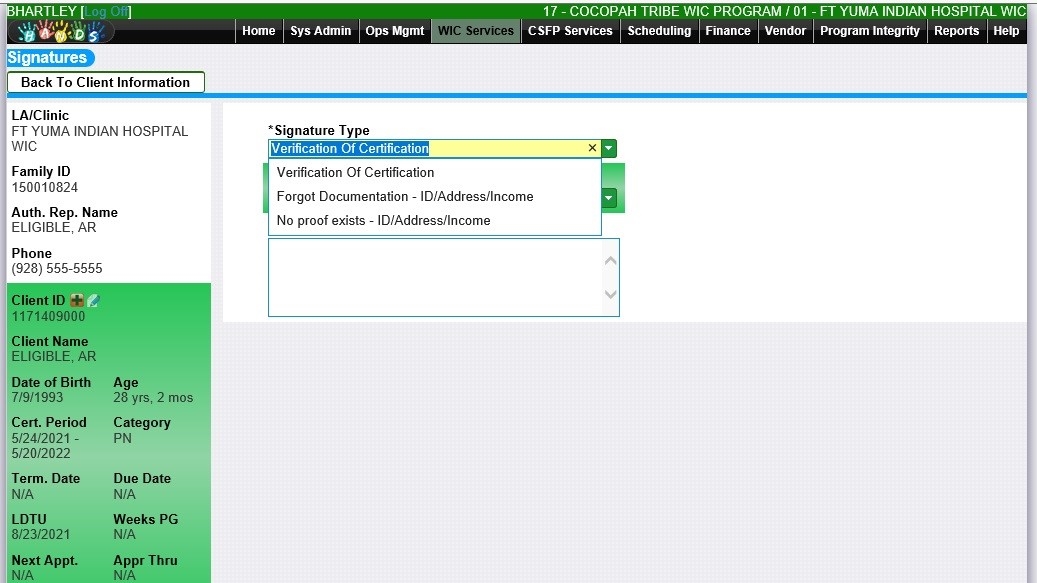1037x583 pixels.
Task: Click the Log Off link
Action: click(106, 11)
